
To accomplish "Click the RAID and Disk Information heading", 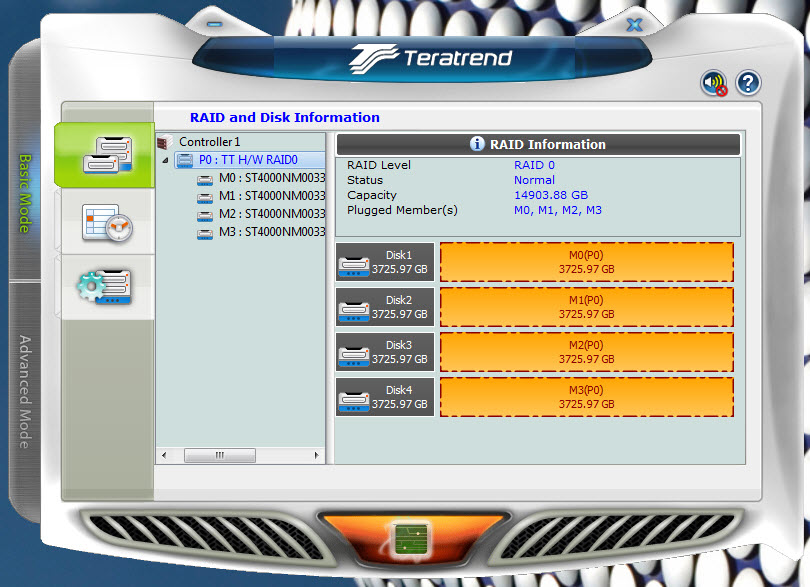I will pos(285,118).
